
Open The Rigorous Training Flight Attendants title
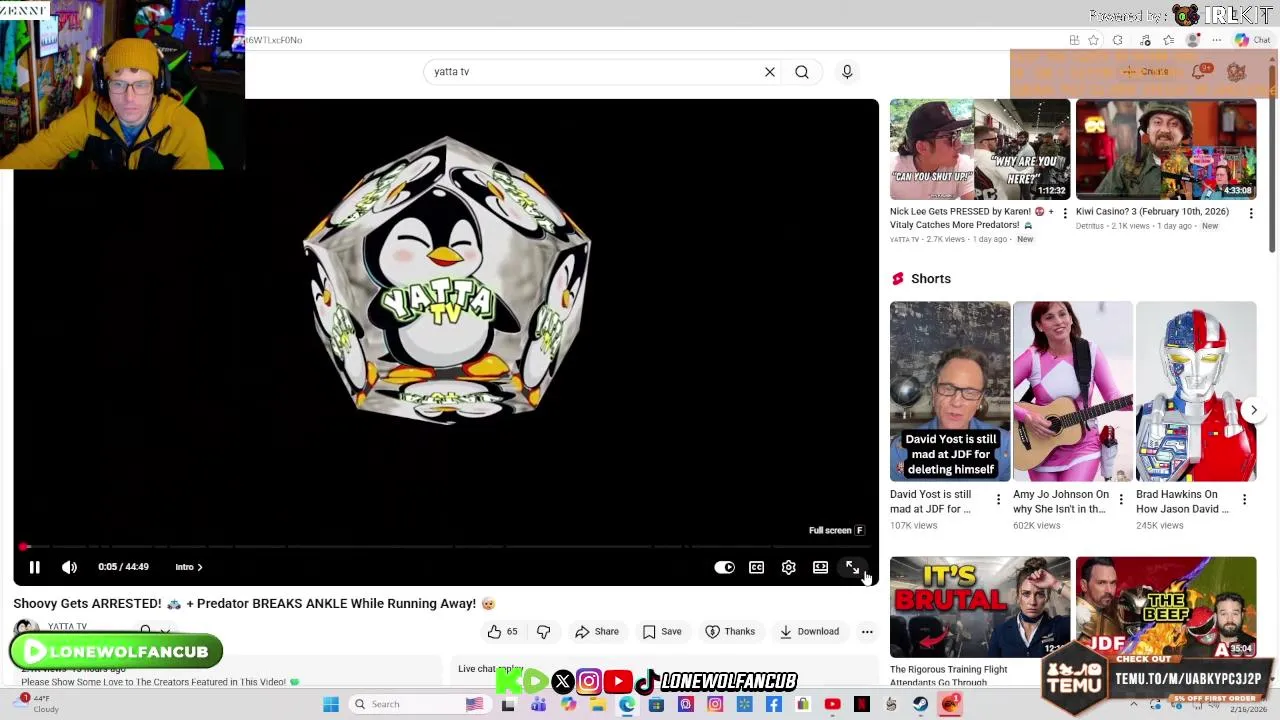point(949,676)
